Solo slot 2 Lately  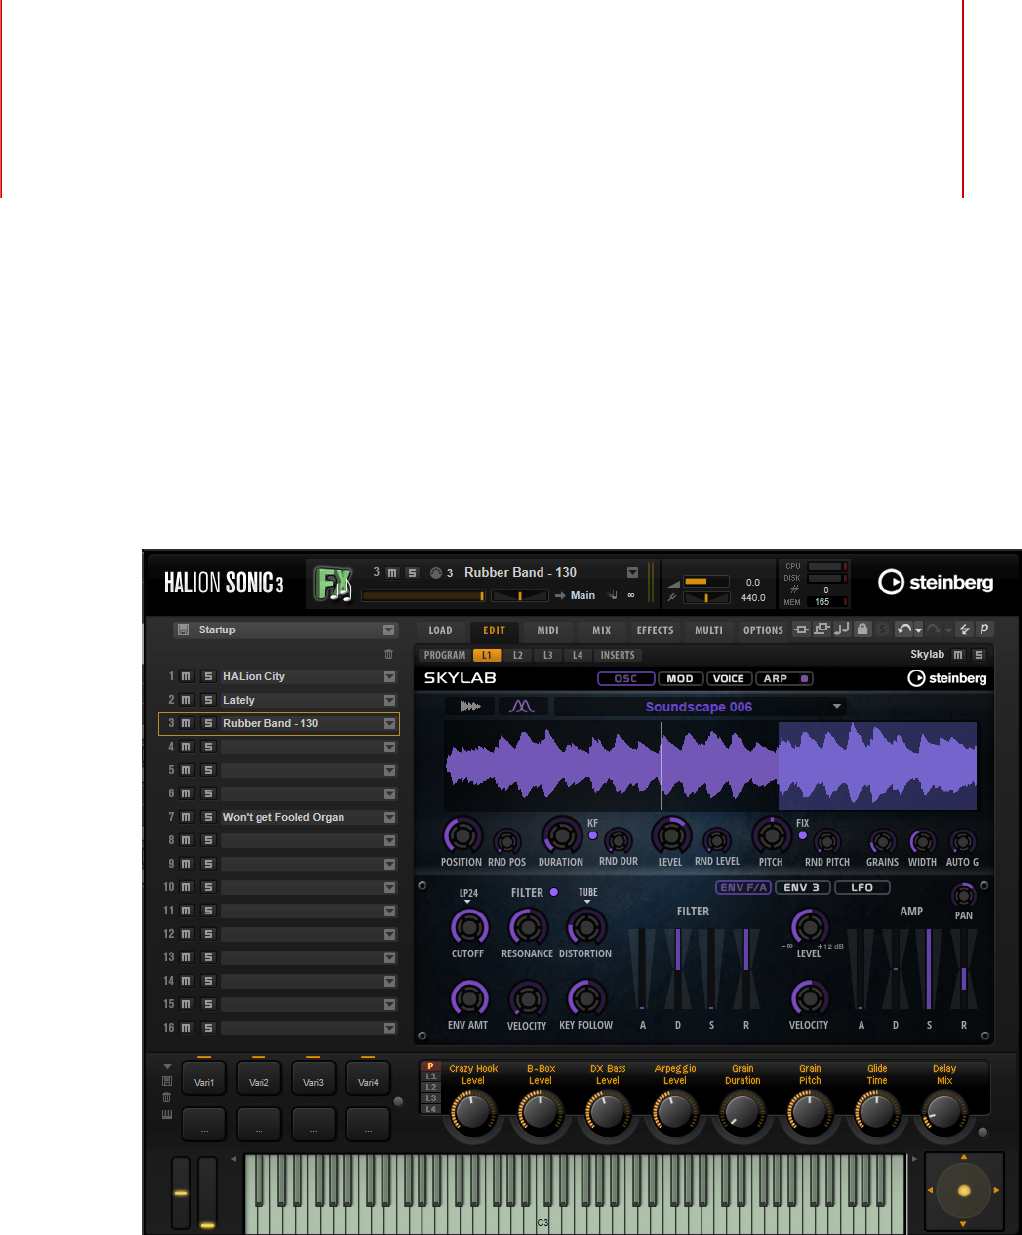click(x=208, y=700)
